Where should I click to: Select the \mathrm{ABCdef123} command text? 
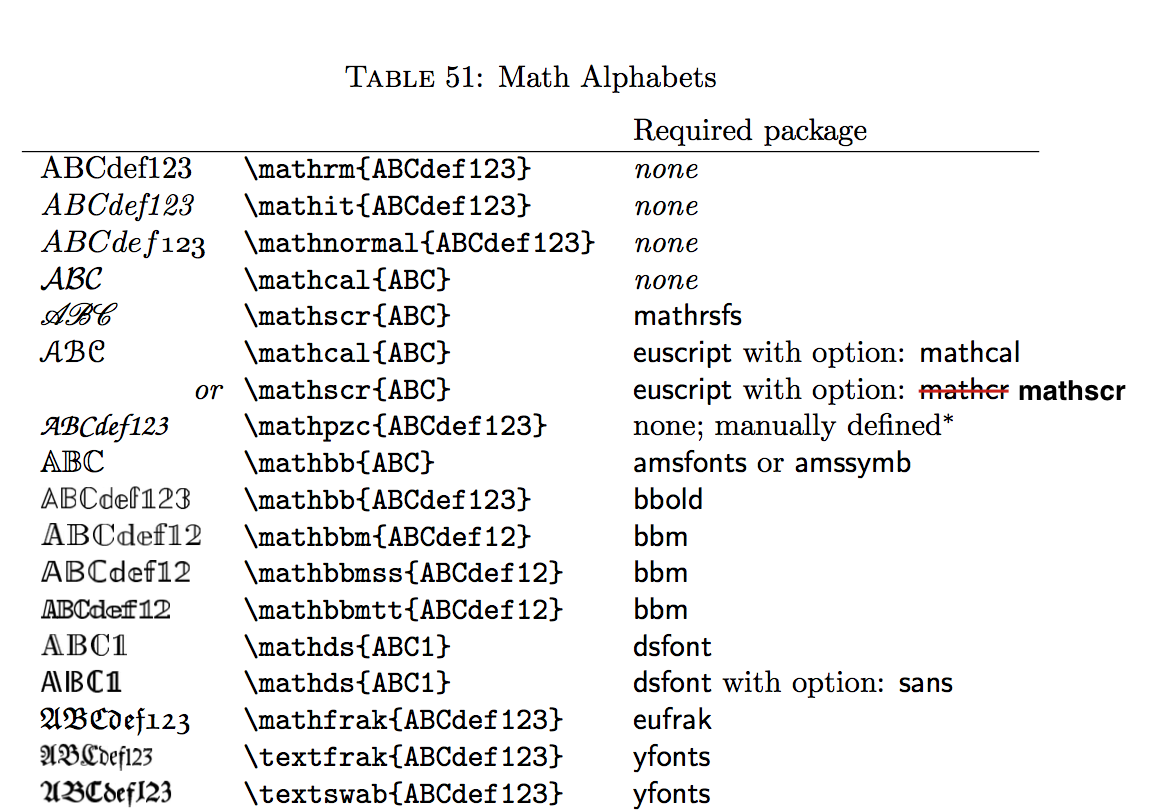pos(388,168)
